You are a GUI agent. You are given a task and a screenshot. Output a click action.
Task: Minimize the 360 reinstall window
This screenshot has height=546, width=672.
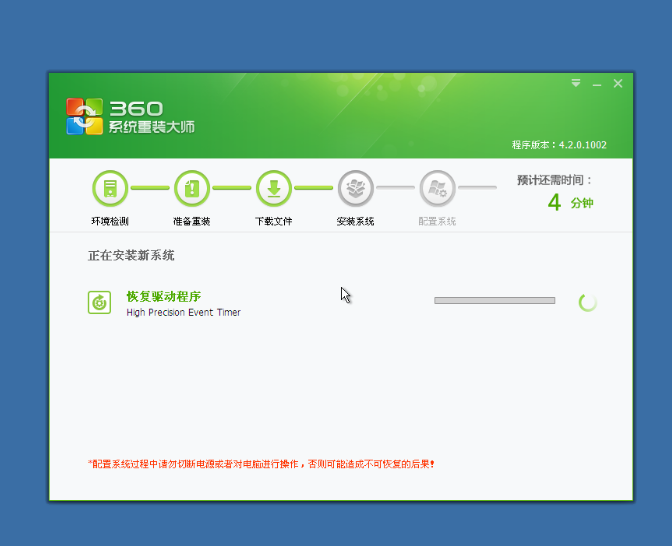(597, 84)
